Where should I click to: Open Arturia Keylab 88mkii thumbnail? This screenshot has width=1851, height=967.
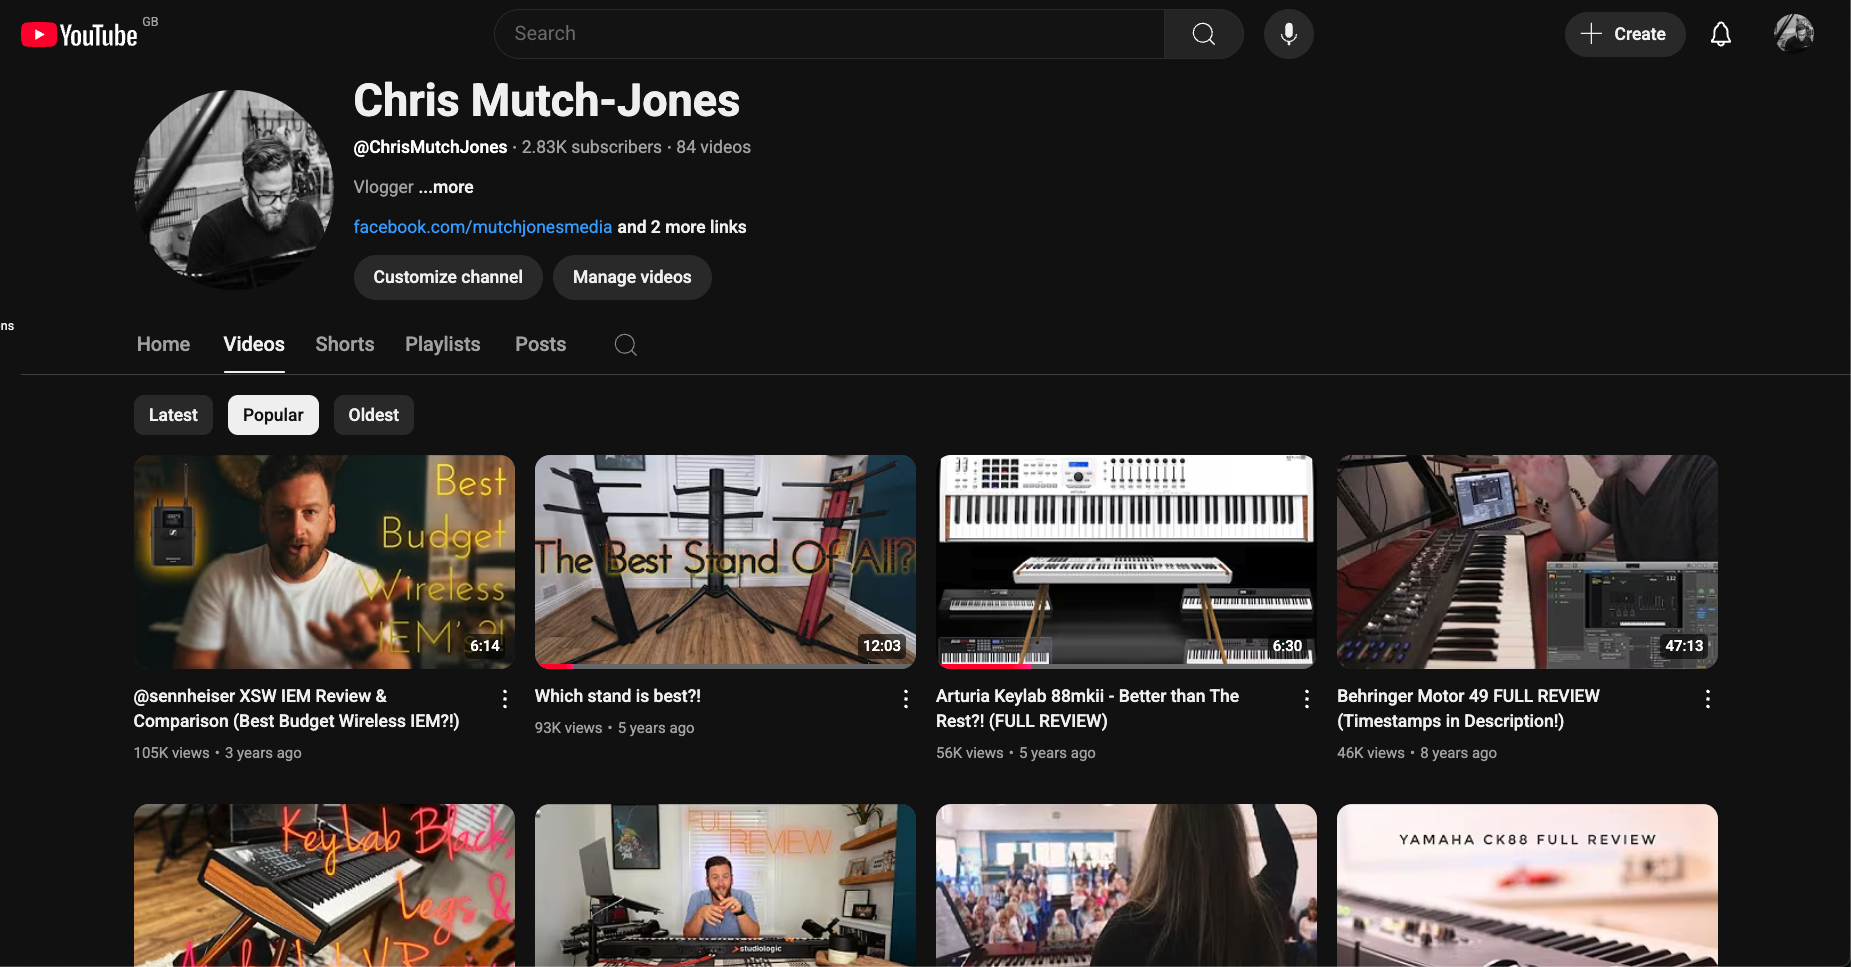(1126, 562)
